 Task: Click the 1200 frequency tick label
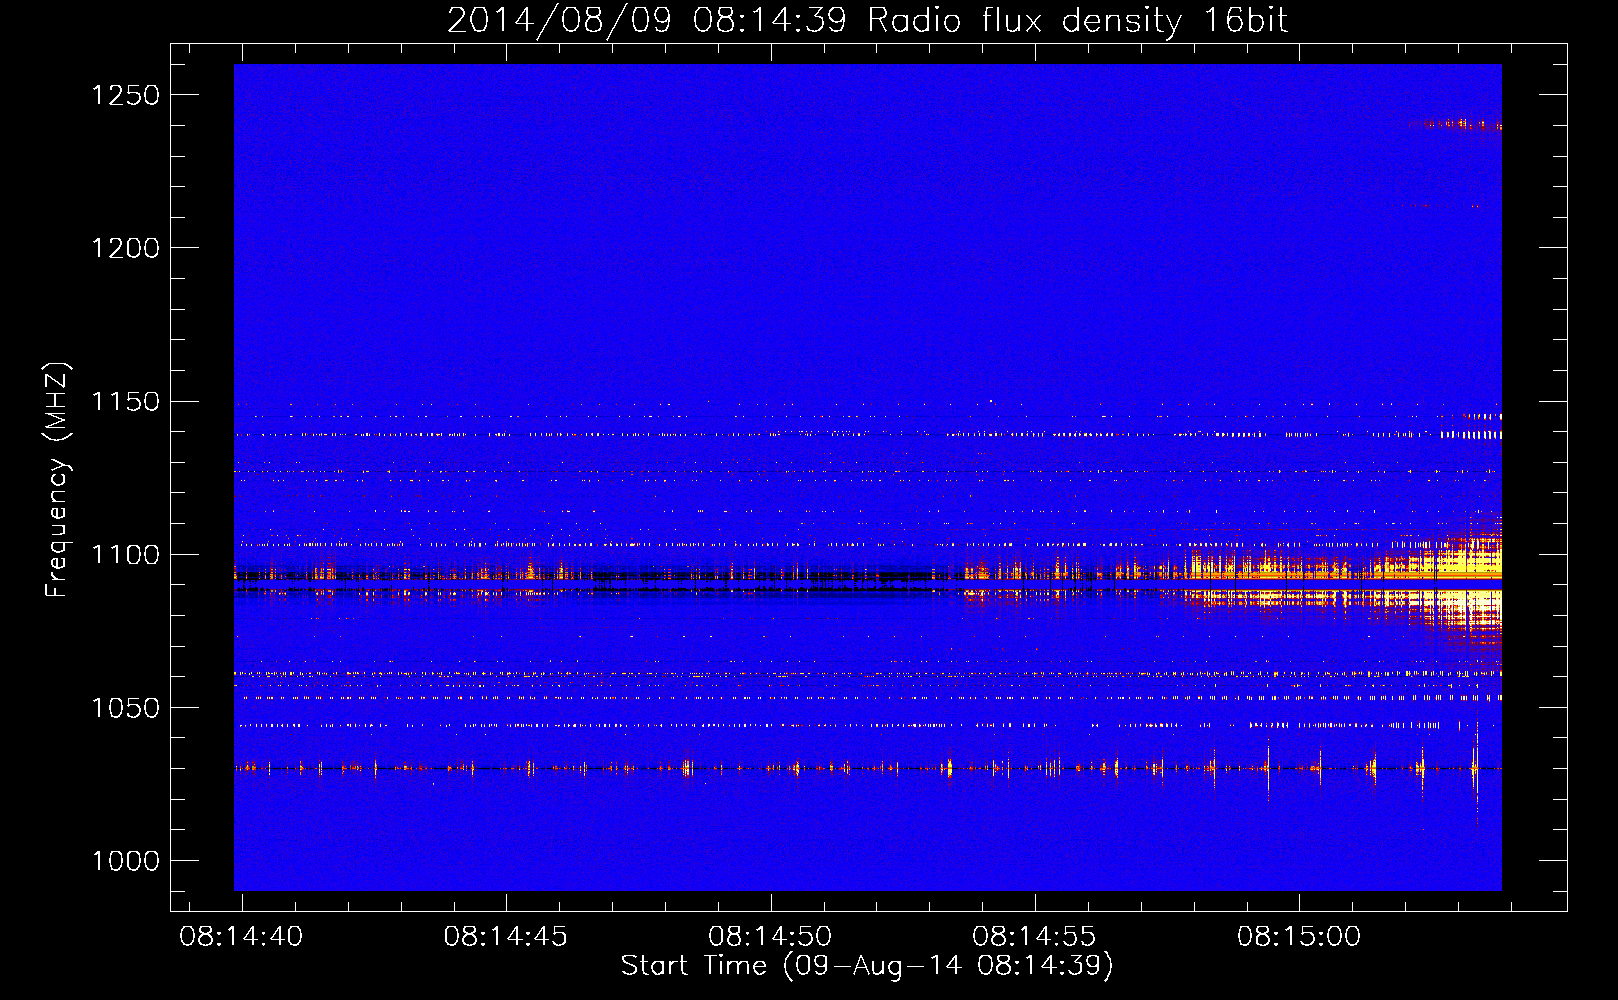pyautogui.click(x=125, y=248)
